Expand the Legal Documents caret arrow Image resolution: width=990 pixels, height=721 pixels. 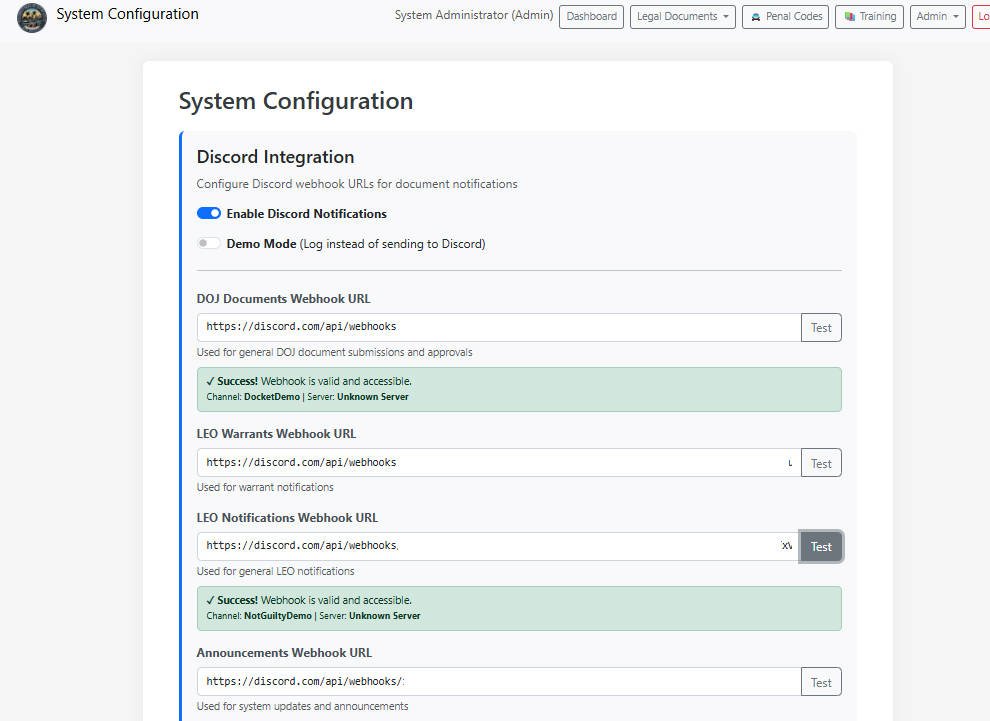click(725, 16)
